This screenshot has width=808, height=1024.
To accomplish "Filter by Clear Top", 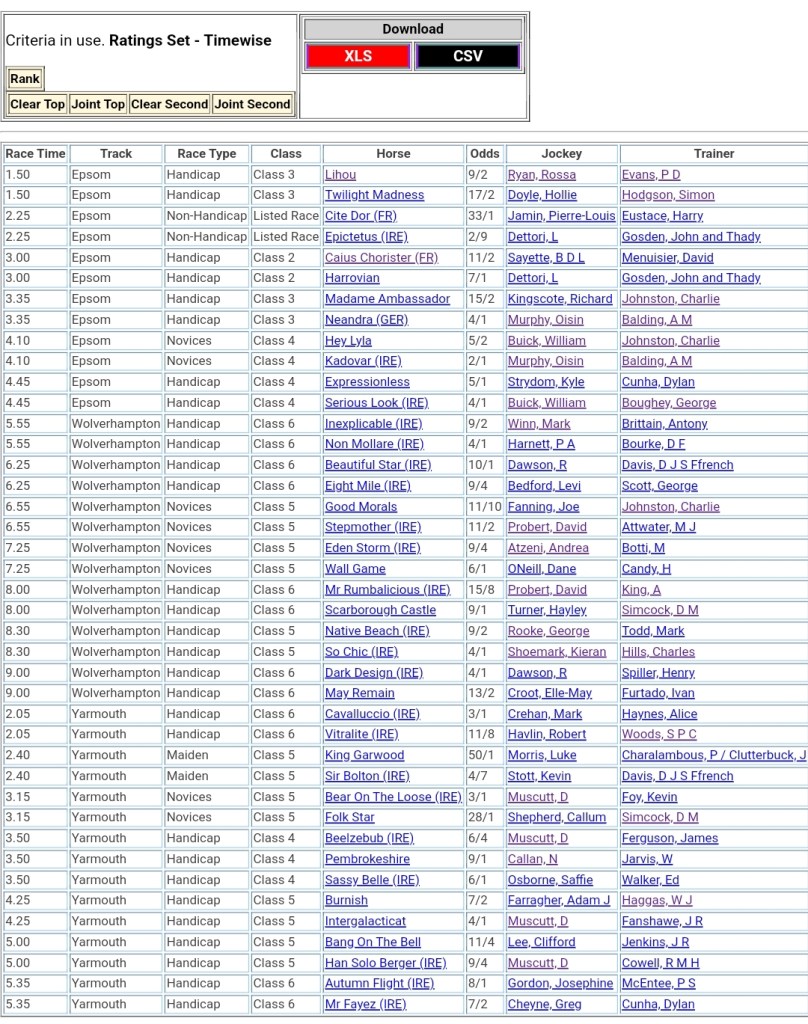I will coord(37,104).
